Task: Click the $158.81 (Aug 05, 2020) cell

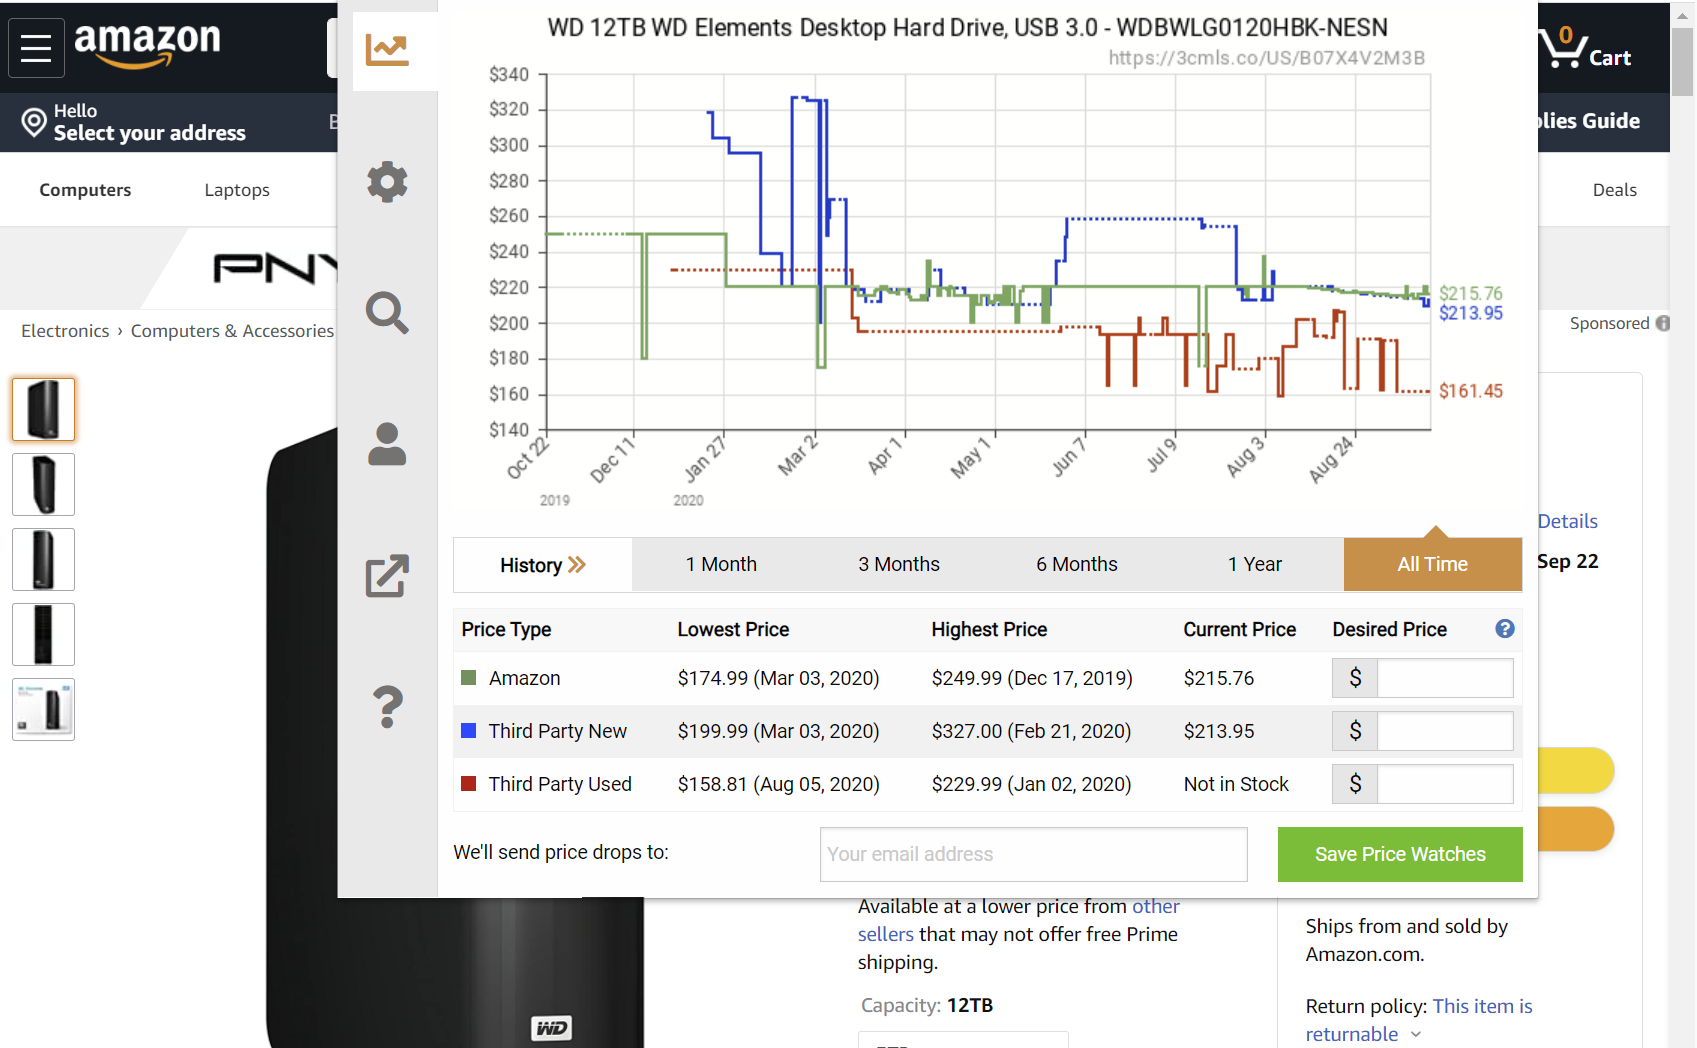Action: click(x=778, y=784)
